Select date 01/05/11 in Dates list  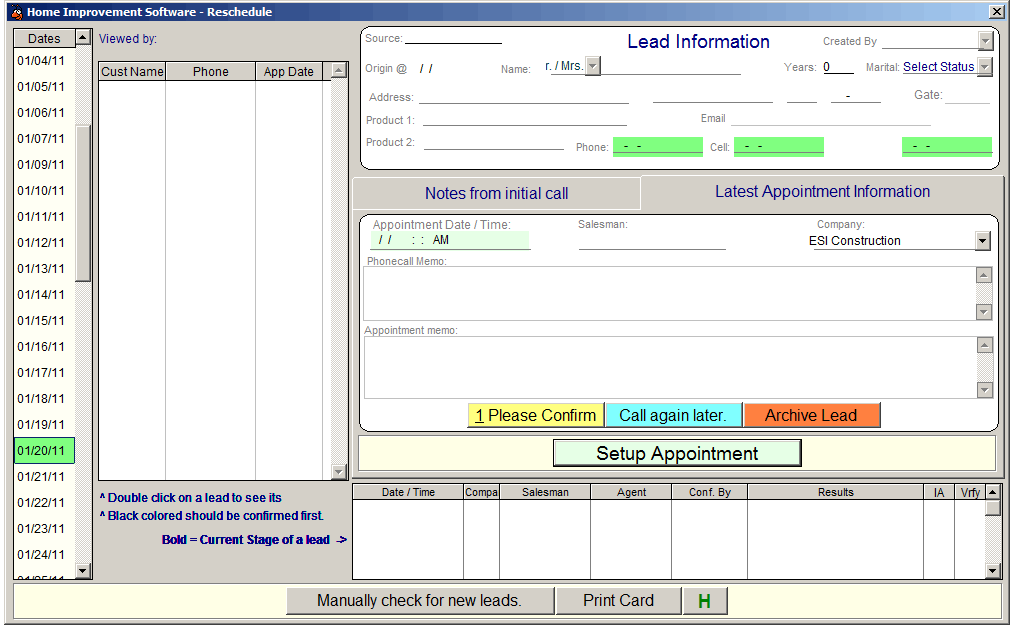(x=44, y=86)
